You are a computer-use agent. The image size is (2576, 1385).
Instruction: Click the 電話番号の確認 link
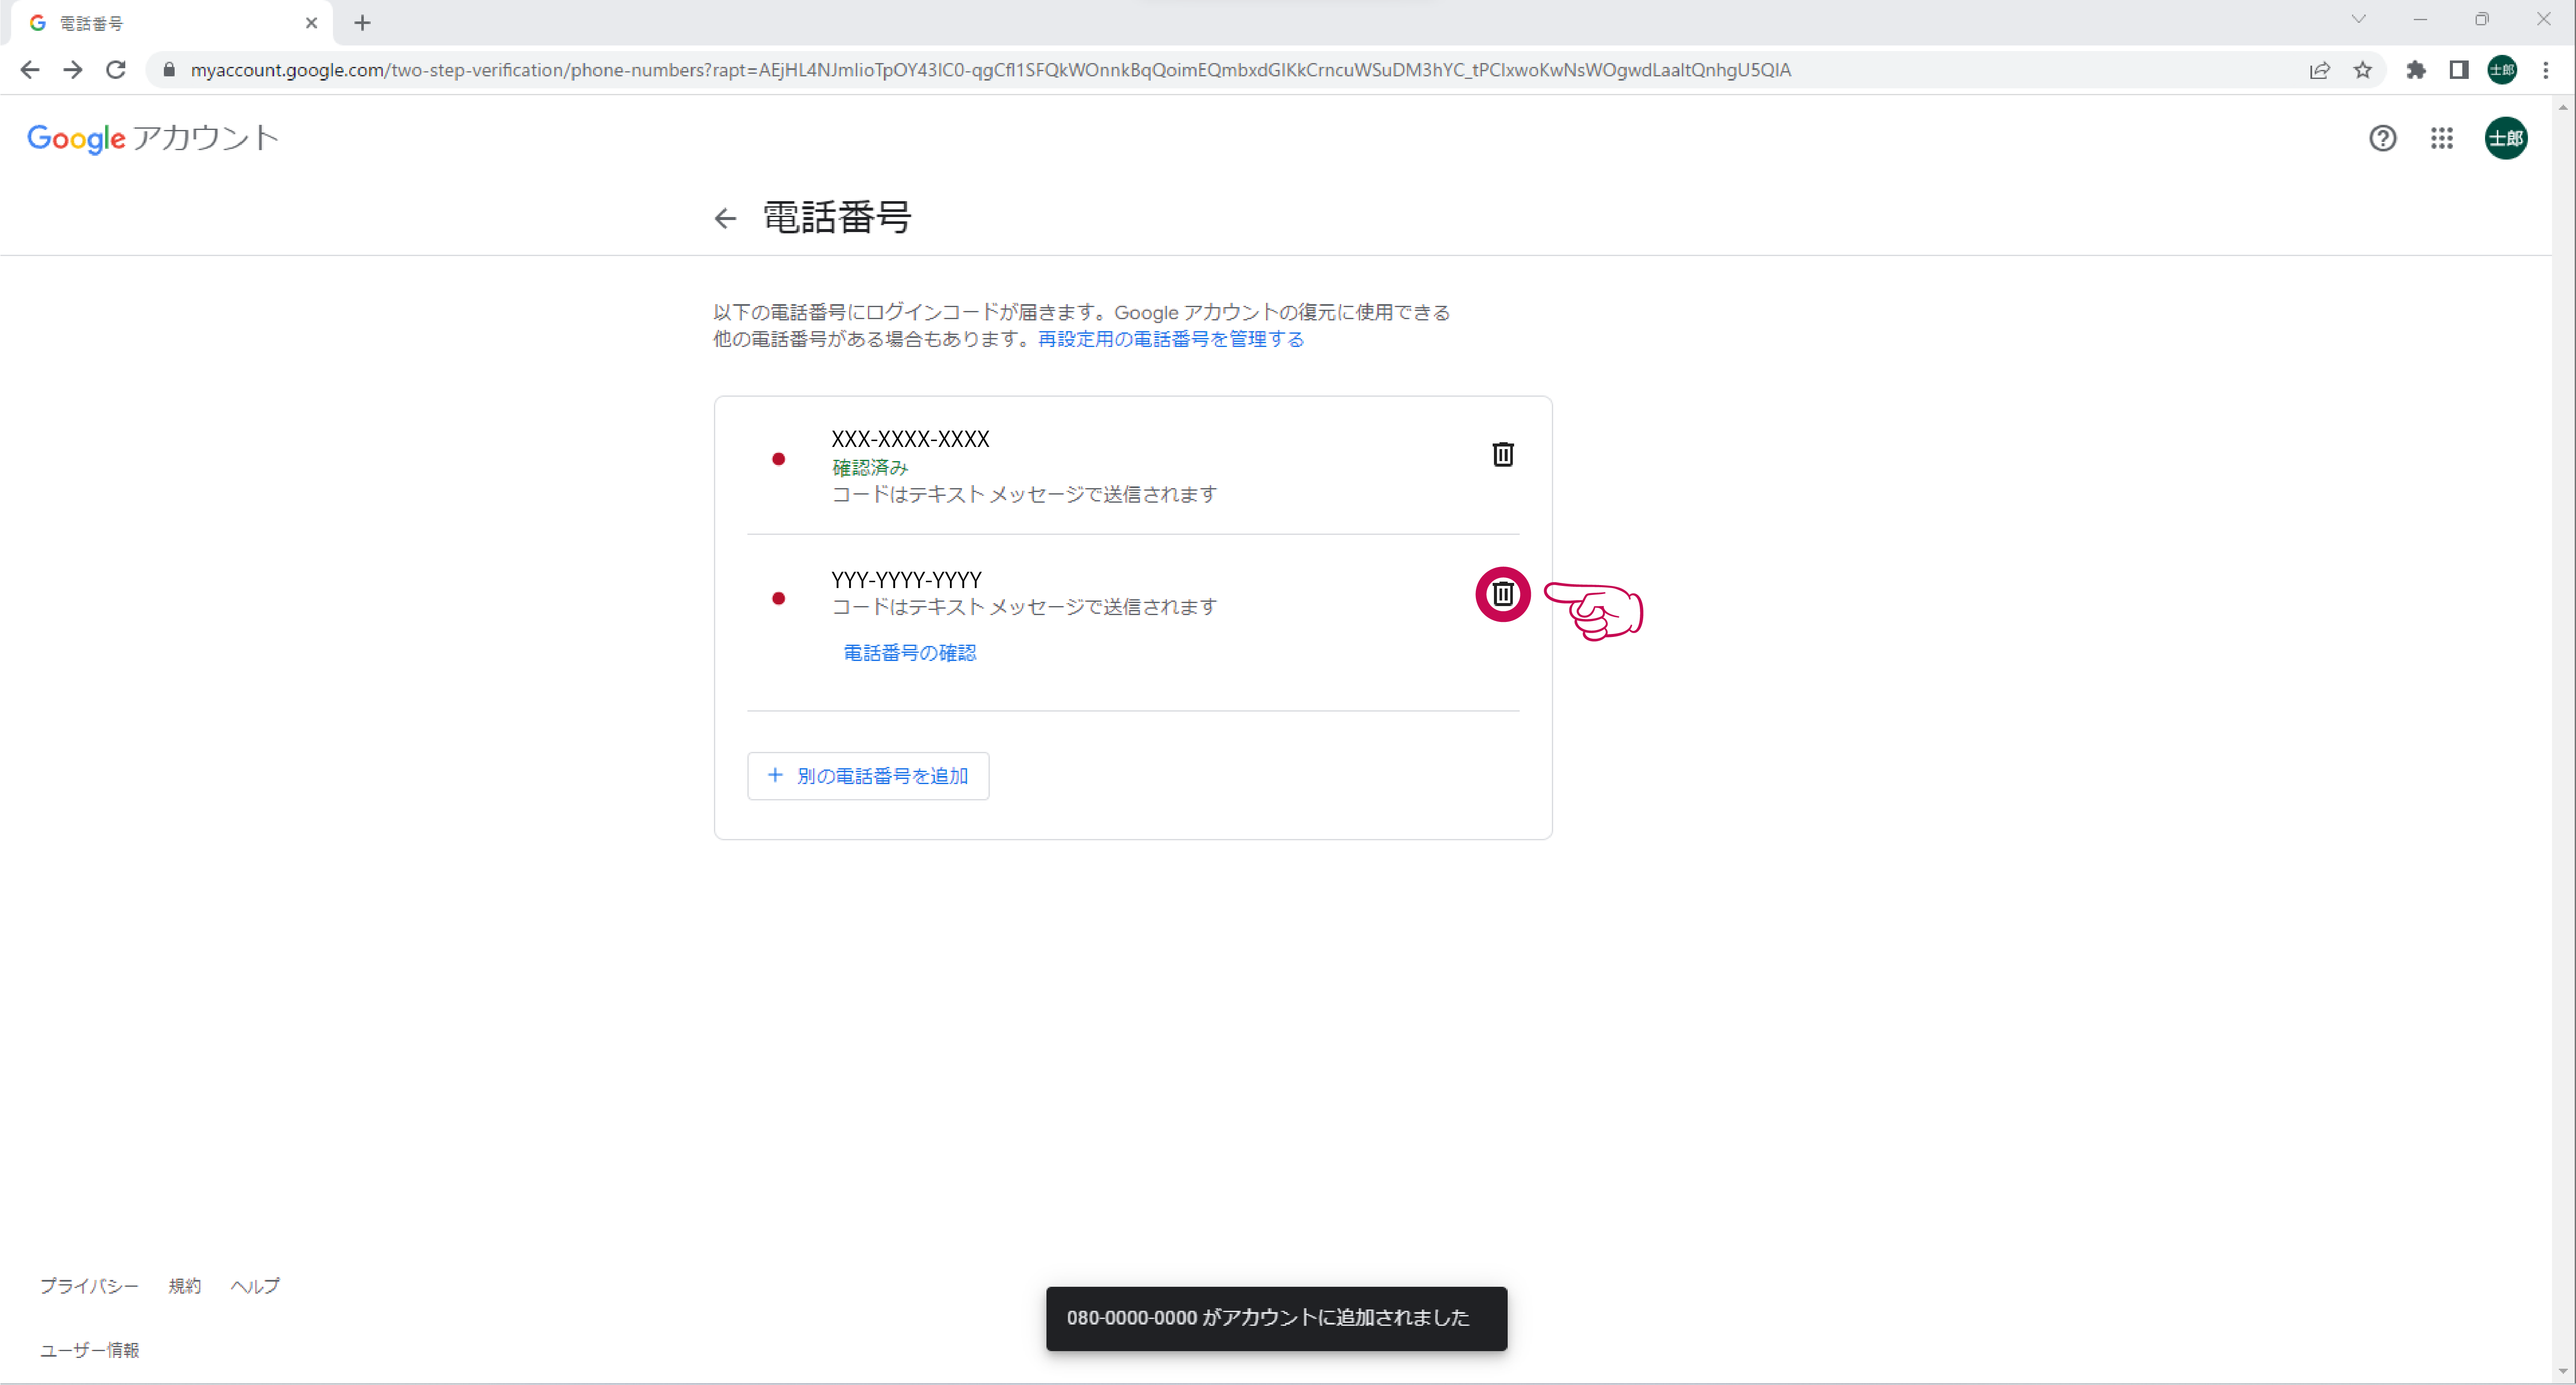909,653
